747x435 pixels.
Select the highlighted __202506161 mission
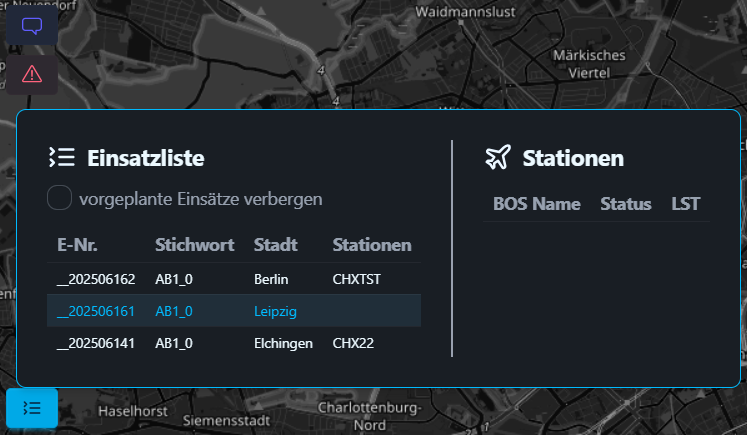[x=234, y=311]
